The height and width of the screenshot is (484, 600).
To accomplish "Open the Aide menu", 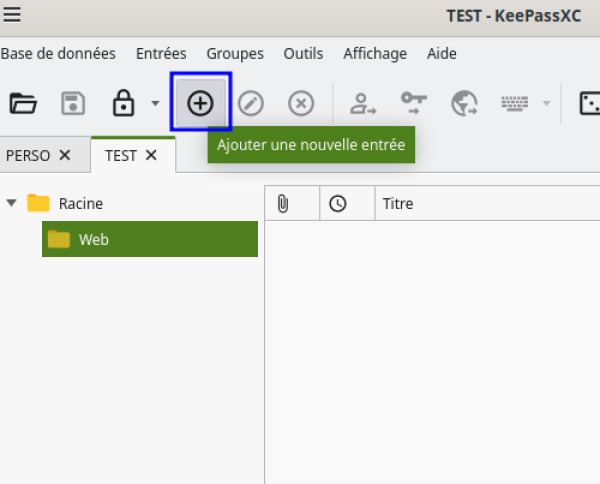I will tap(442, 54).
